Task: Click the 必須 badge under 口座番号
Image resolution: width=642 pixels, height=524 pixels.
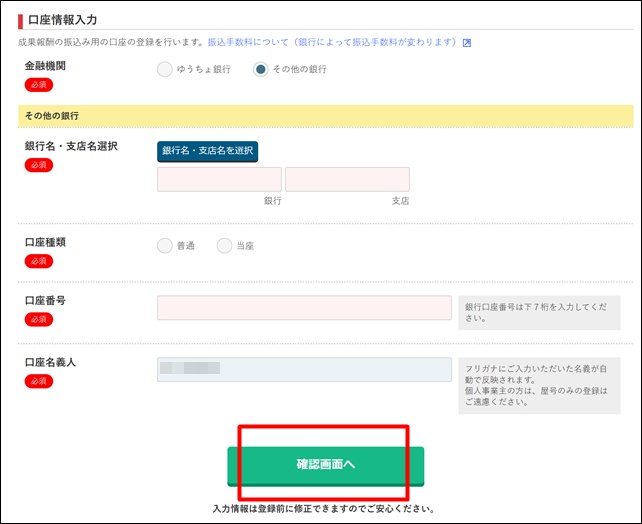Action: tap(39, 319)
